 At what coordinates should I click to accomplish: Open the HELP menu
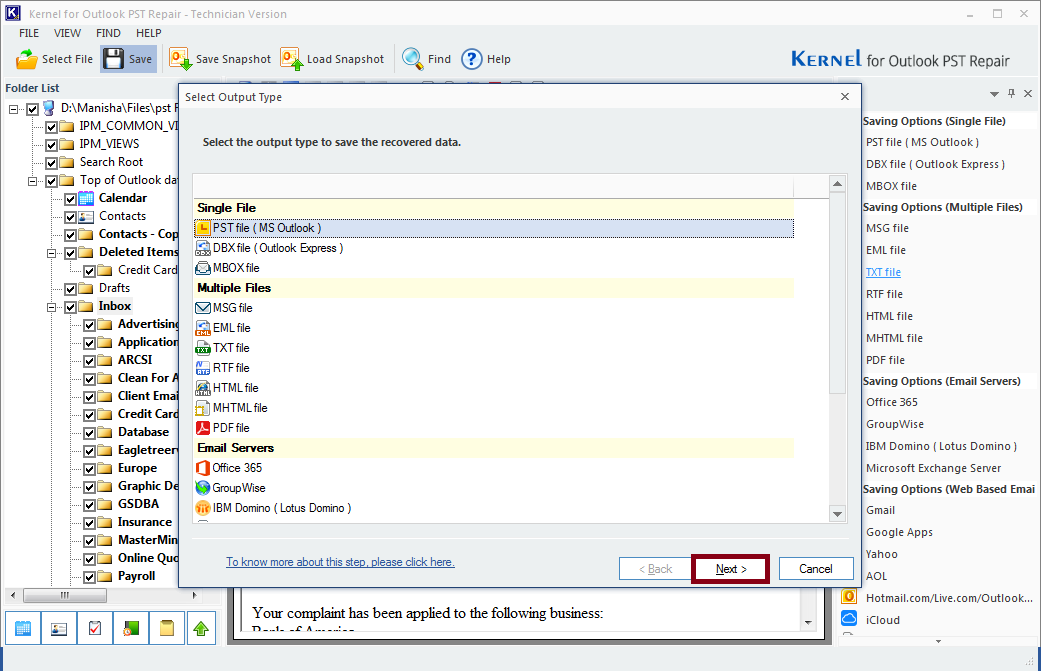coord(149,33)
